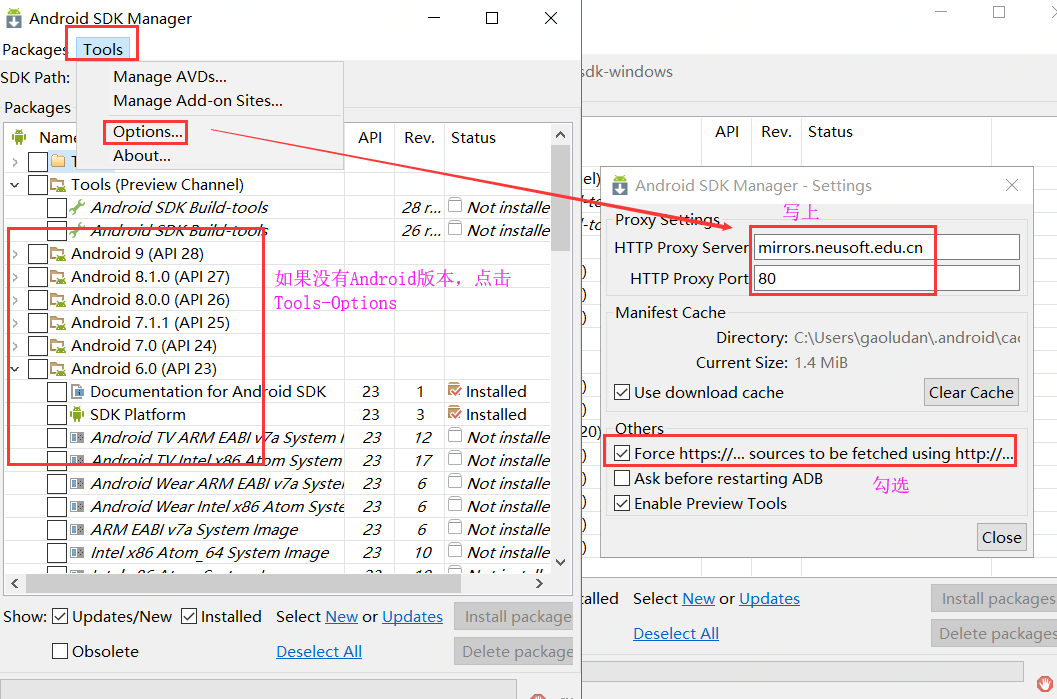Enable the Ask before restarting ADB checkbox
Viewport: 1057px width, 699px height.
(621, 479)
